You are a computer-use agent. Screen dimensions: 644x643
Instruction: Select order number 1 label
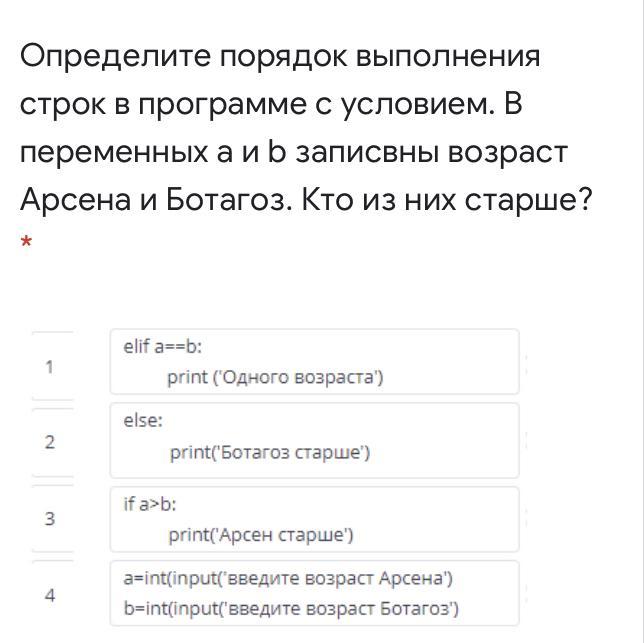(x=50, y=367)
